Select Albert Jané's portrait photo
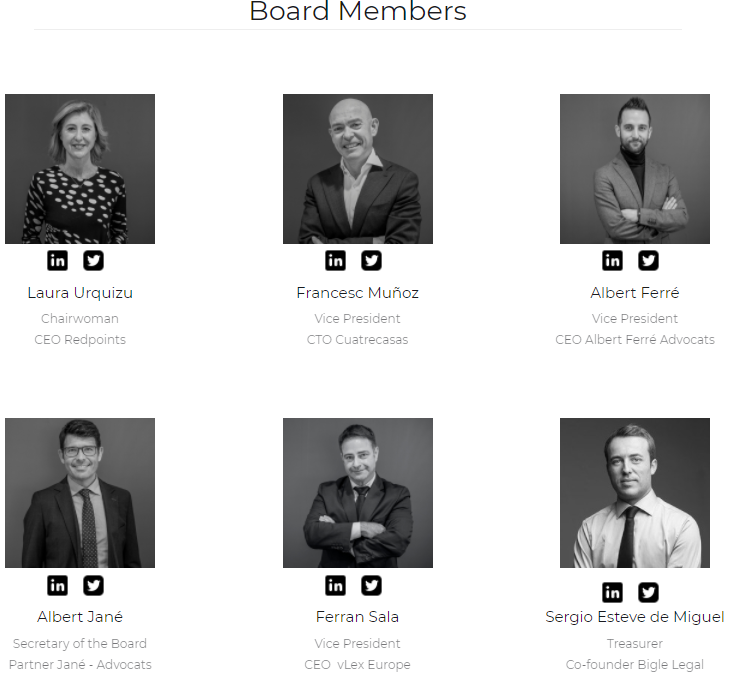Image resolution: width=729 pixels, height=673 pixels. coord(80,493)
